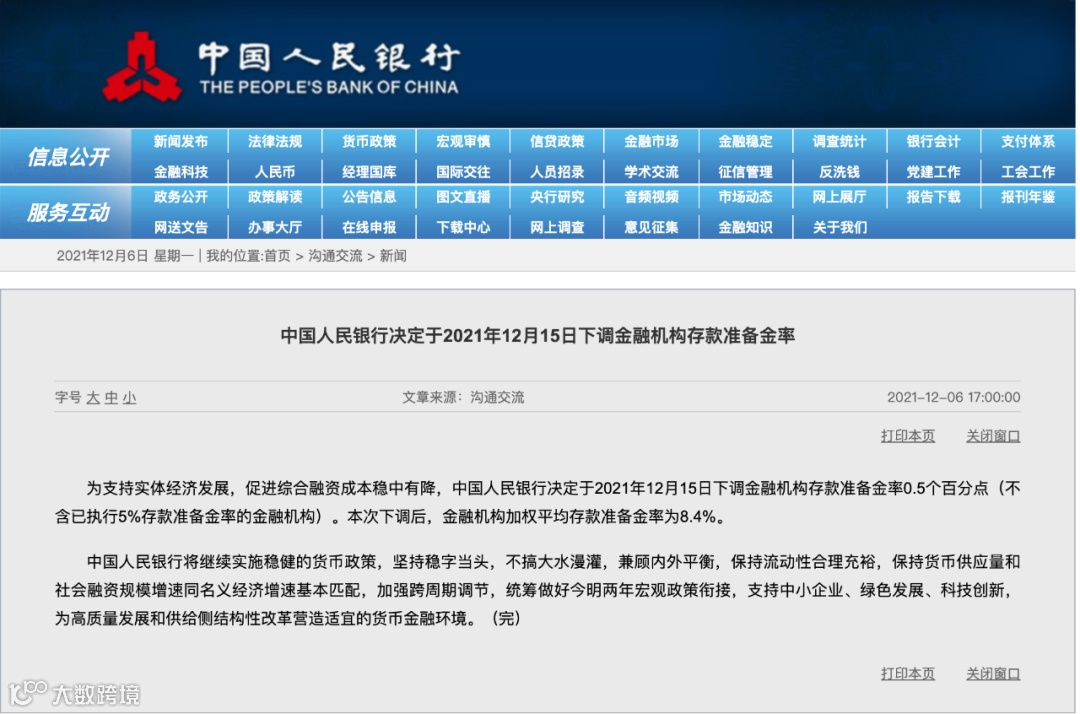Open 市场动态 section
1080x714 pixels.
pos(745,197)
